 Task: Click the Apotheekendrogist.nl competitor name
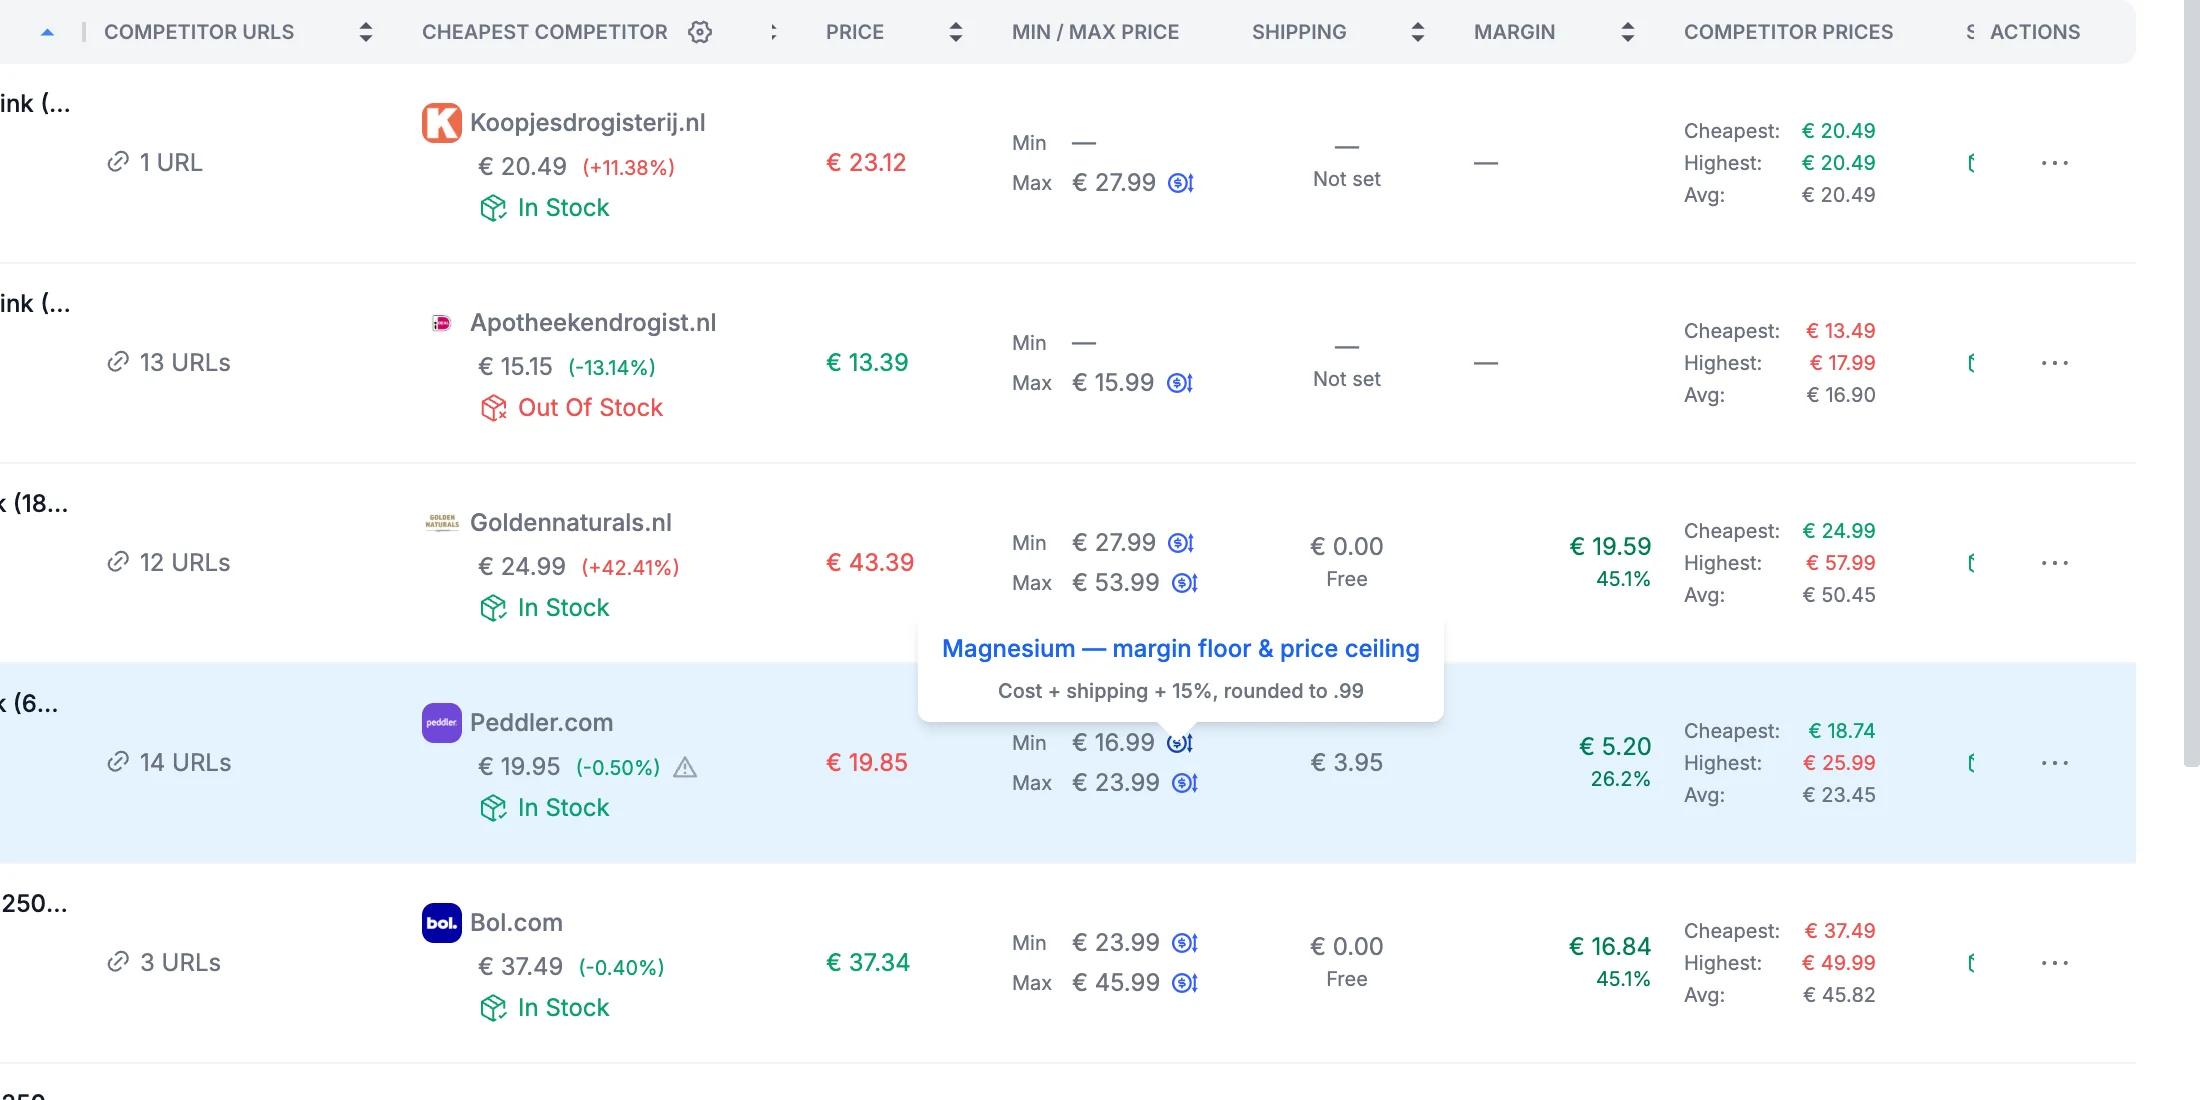(593, 323)
